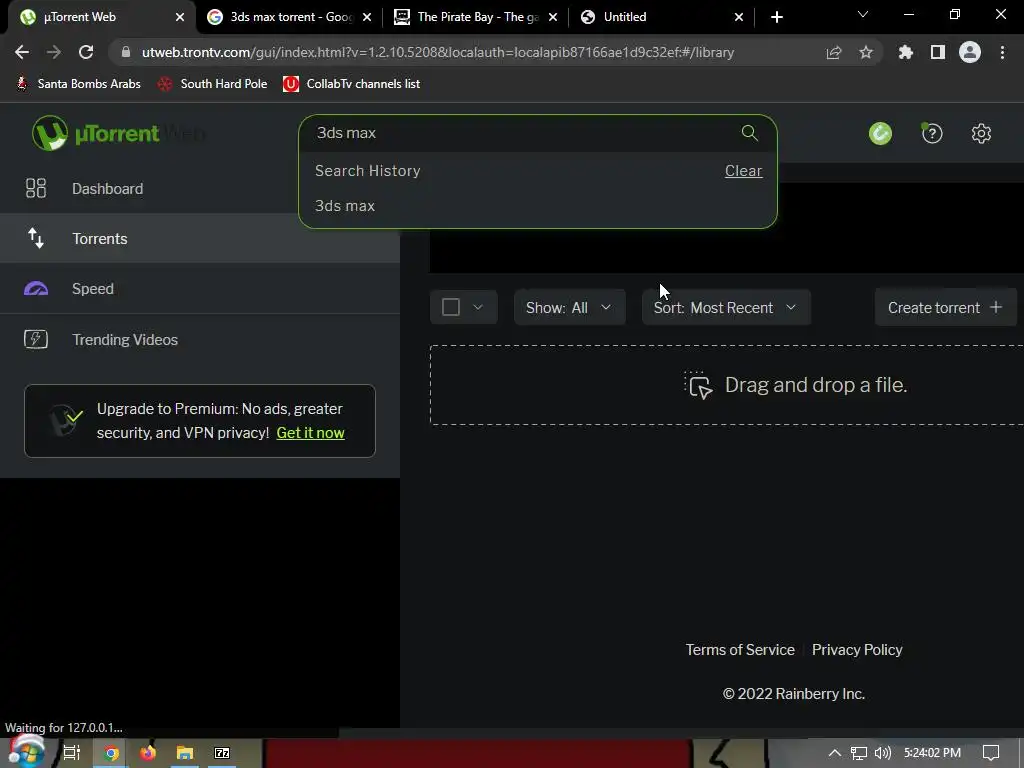Open Santa Bombs Arabs bookmark
1024x768 pixels.
(x=78, y=84)
